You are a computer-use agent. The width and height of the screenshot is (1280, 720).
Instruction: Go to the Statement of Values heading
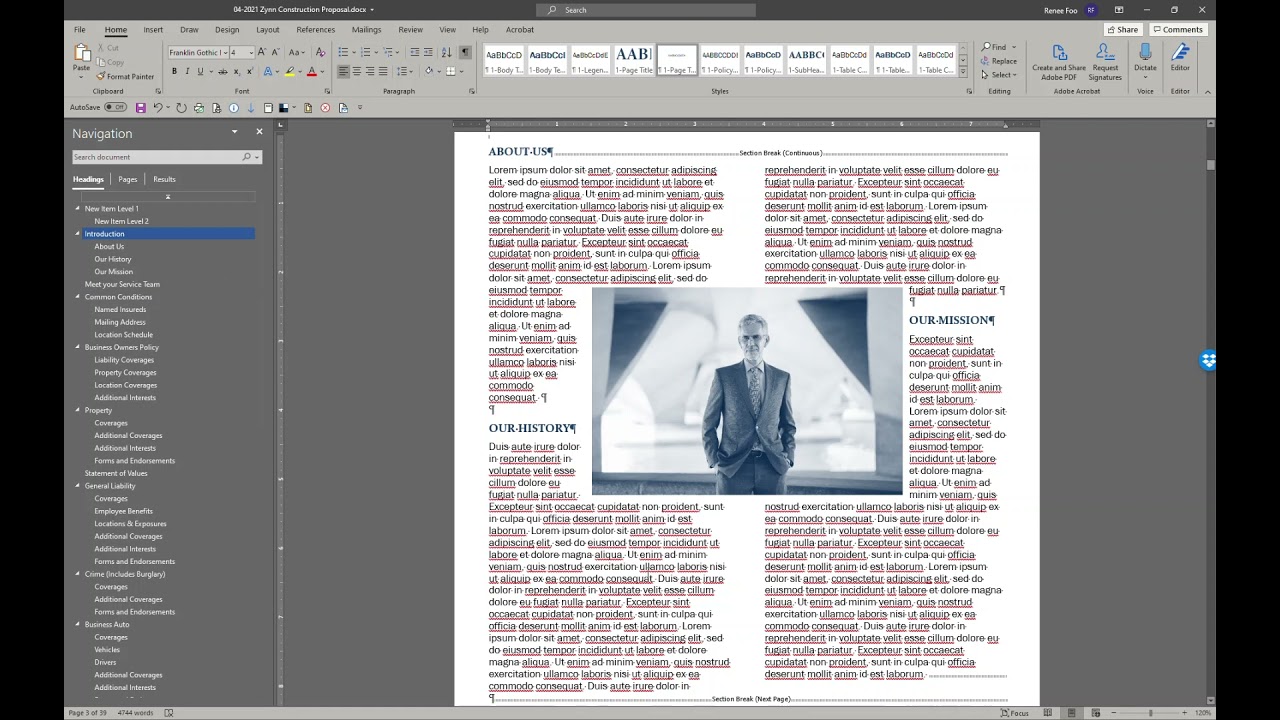(116, 473)
